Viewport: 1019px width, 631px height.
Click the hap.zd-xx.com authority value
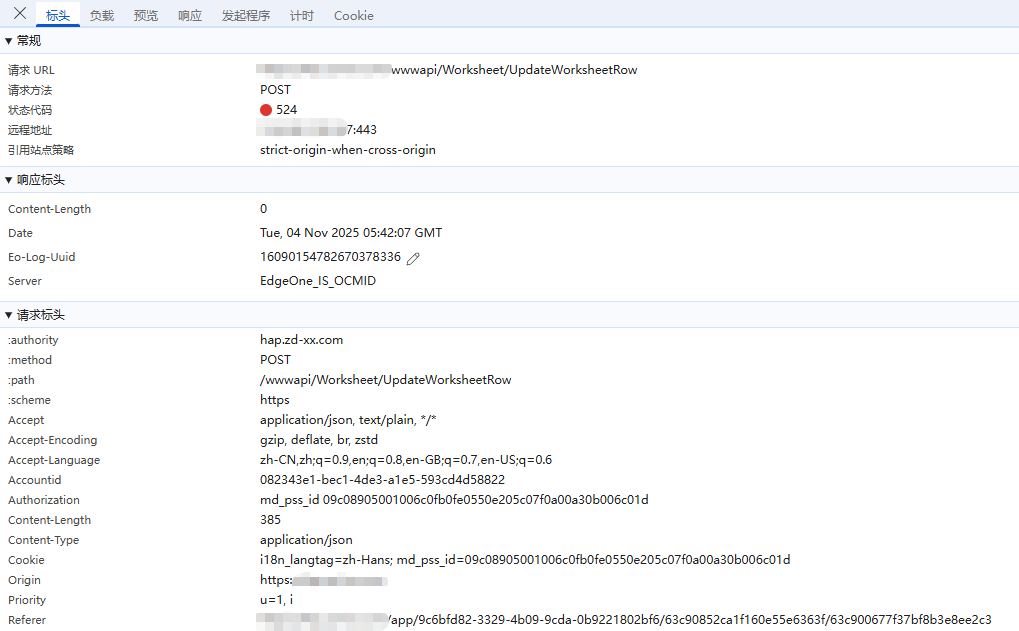(x=301, y=340)
